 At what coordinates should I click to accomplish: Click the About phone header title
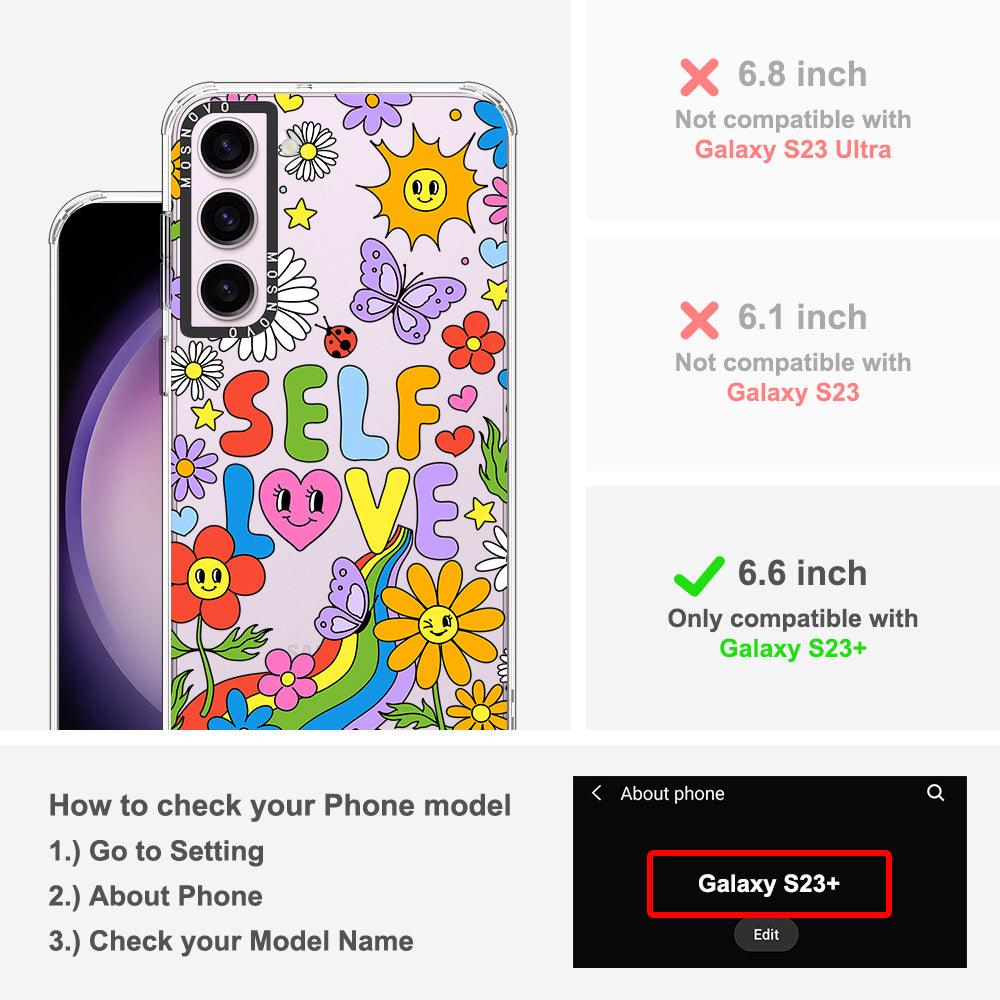coord(672,793)
